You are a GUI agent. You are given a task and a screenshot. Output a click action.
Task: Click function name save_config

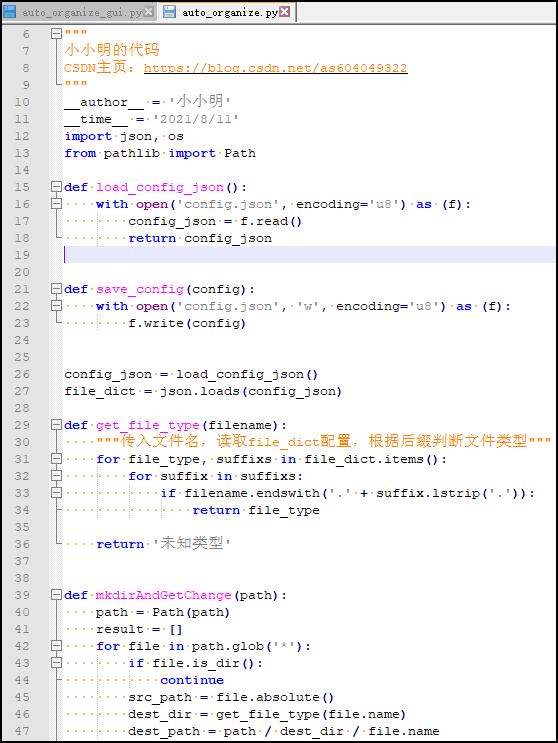(x=140, y=290)
